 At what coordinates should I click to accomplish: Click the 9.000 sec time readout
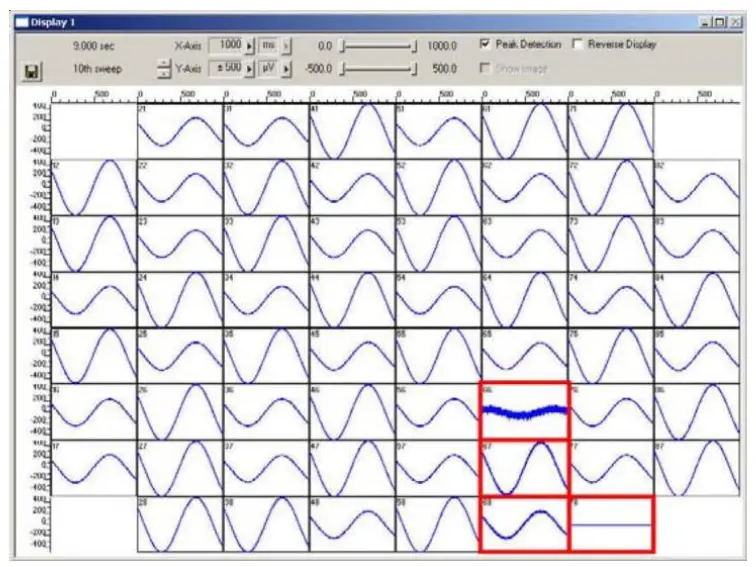(94, 46)
